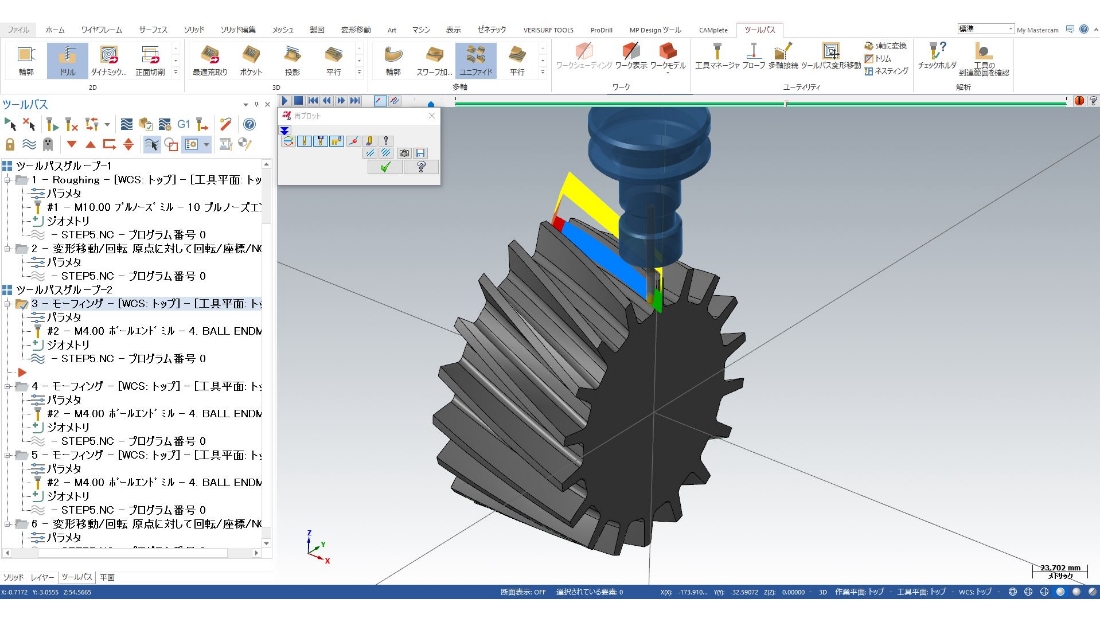Image resolution: width=1100 pixels, height=620 pixels.
Task: Choose the ユニファイド multiaxis toolpath
Action: pyautogui.click(x=476, y=60)
